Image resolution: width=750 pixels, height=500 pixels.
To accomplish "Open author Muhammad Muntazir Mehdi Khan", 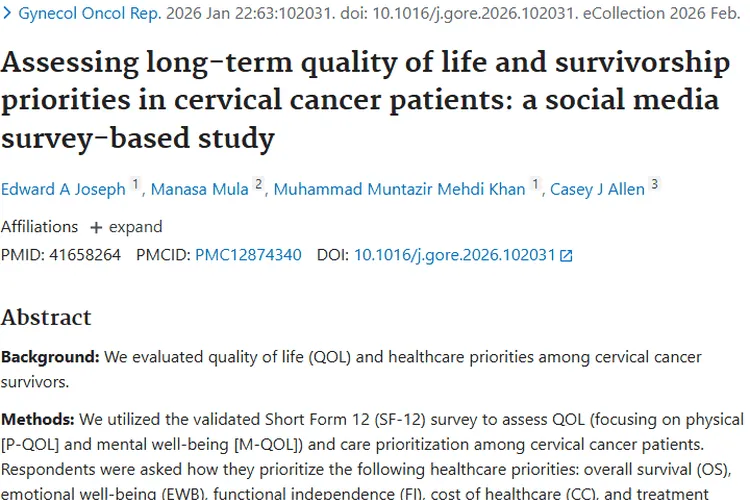I will pyautogui.click(x=399, y=189).
